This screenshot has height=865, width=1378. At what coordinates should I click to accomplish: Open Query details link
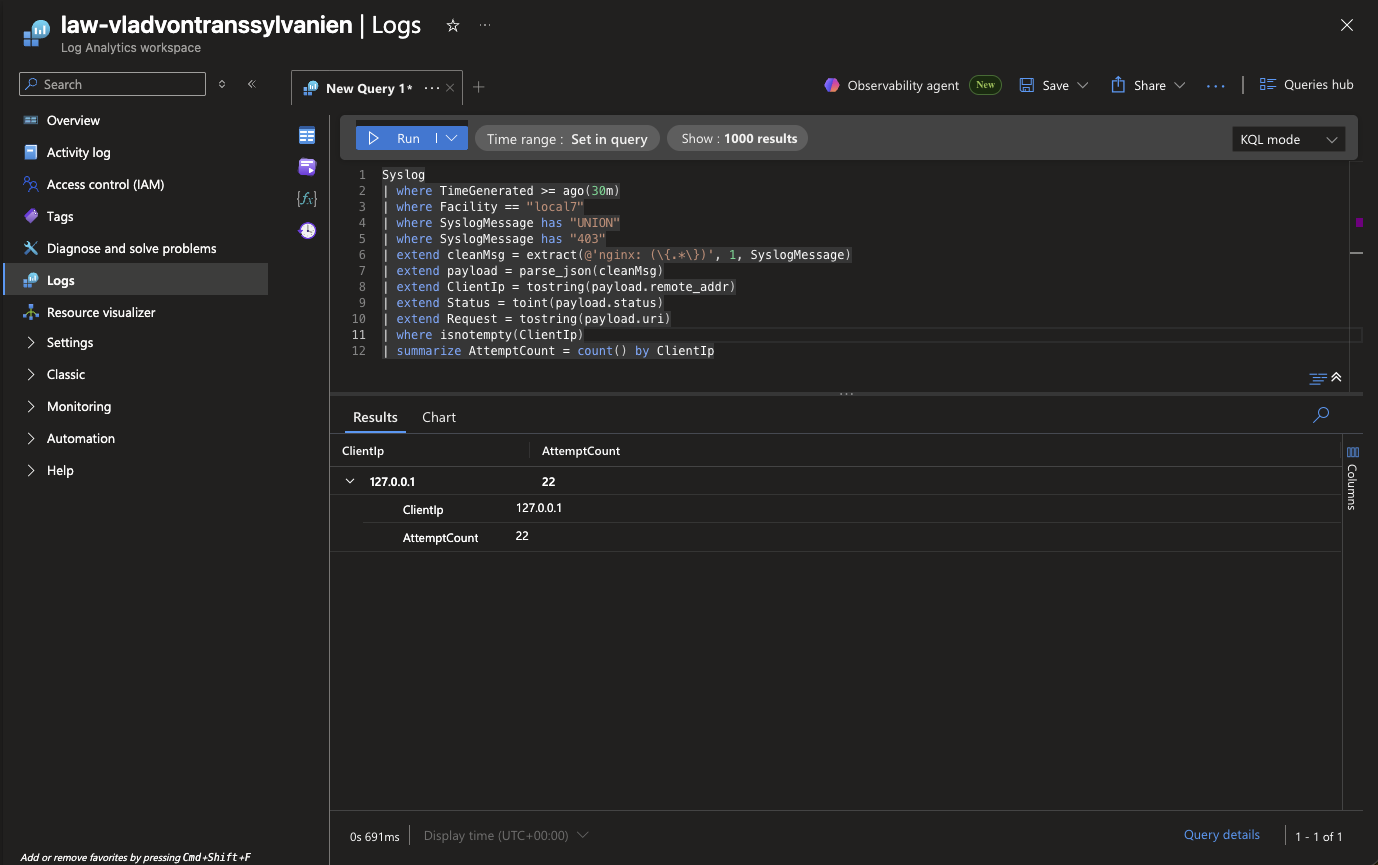point(1221,835)
